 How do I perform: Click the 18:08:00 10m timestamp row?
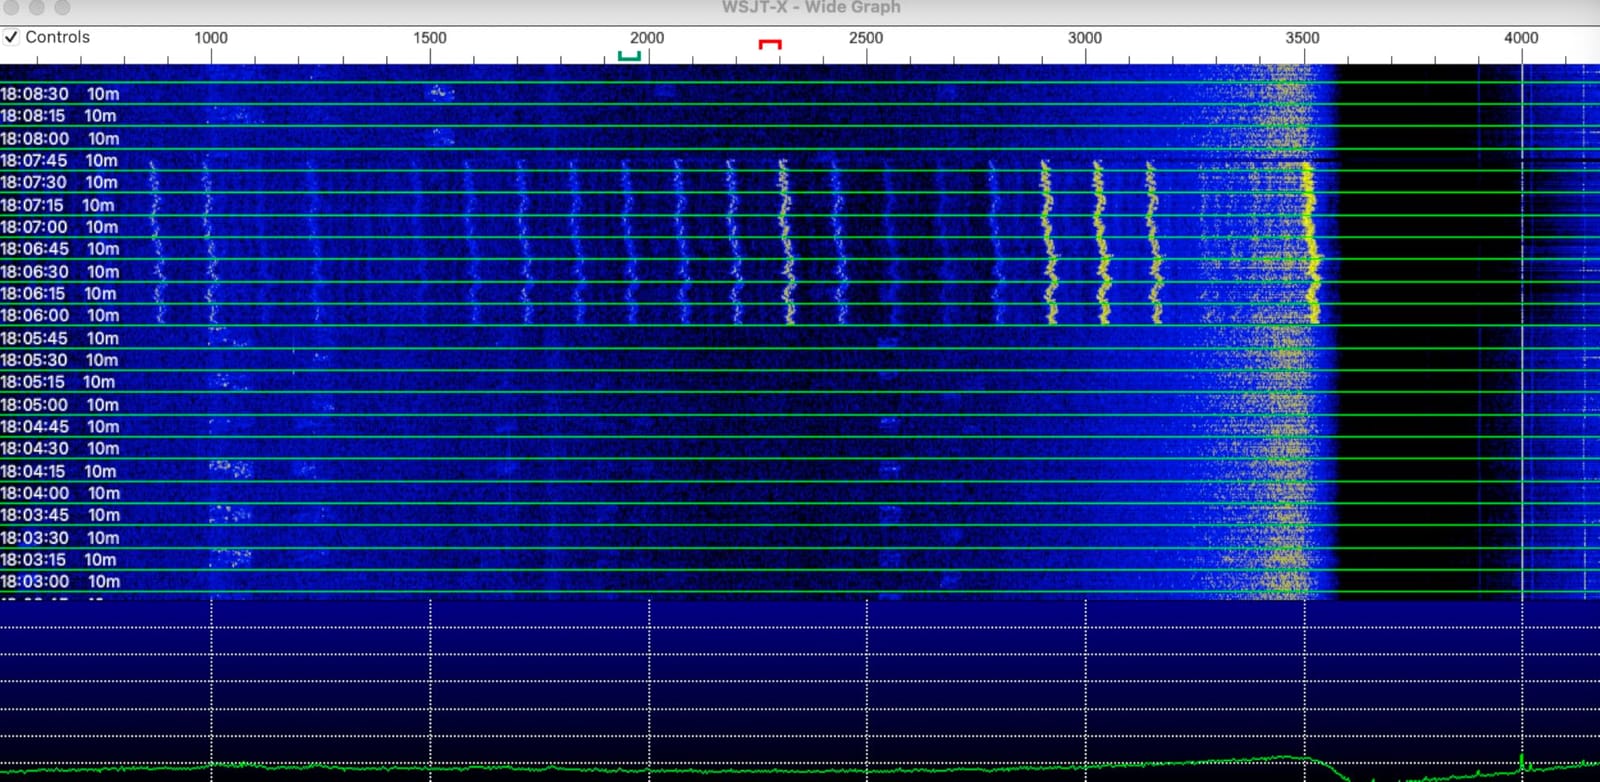tap(60, 138)
